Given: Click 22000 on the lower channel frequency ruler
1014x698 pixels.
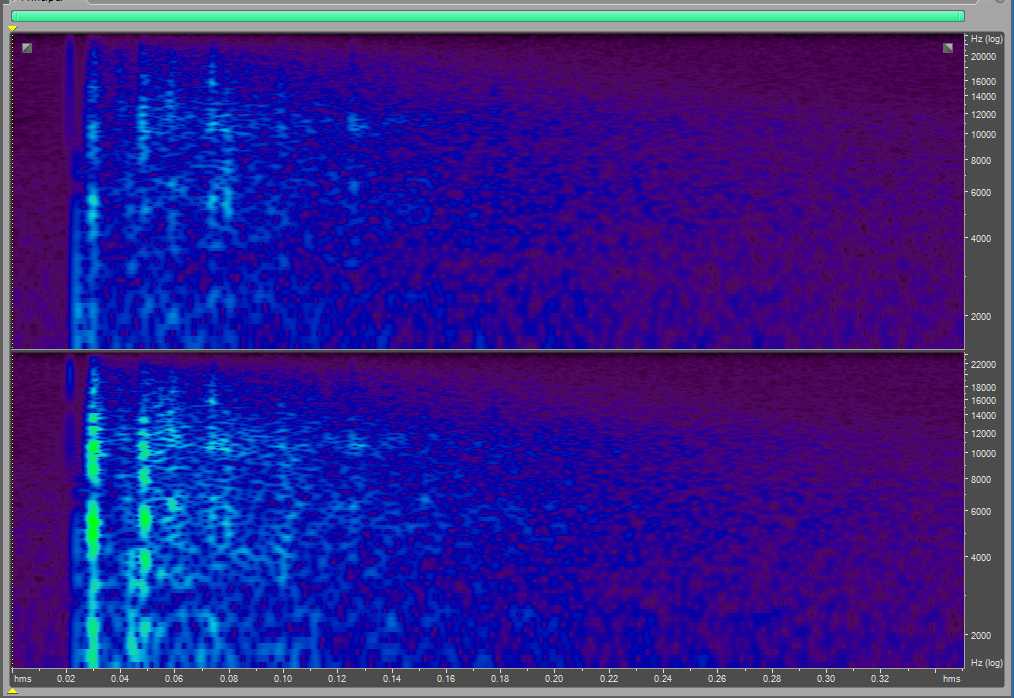Looking at the screenshot, I should (x=984, y=365).
